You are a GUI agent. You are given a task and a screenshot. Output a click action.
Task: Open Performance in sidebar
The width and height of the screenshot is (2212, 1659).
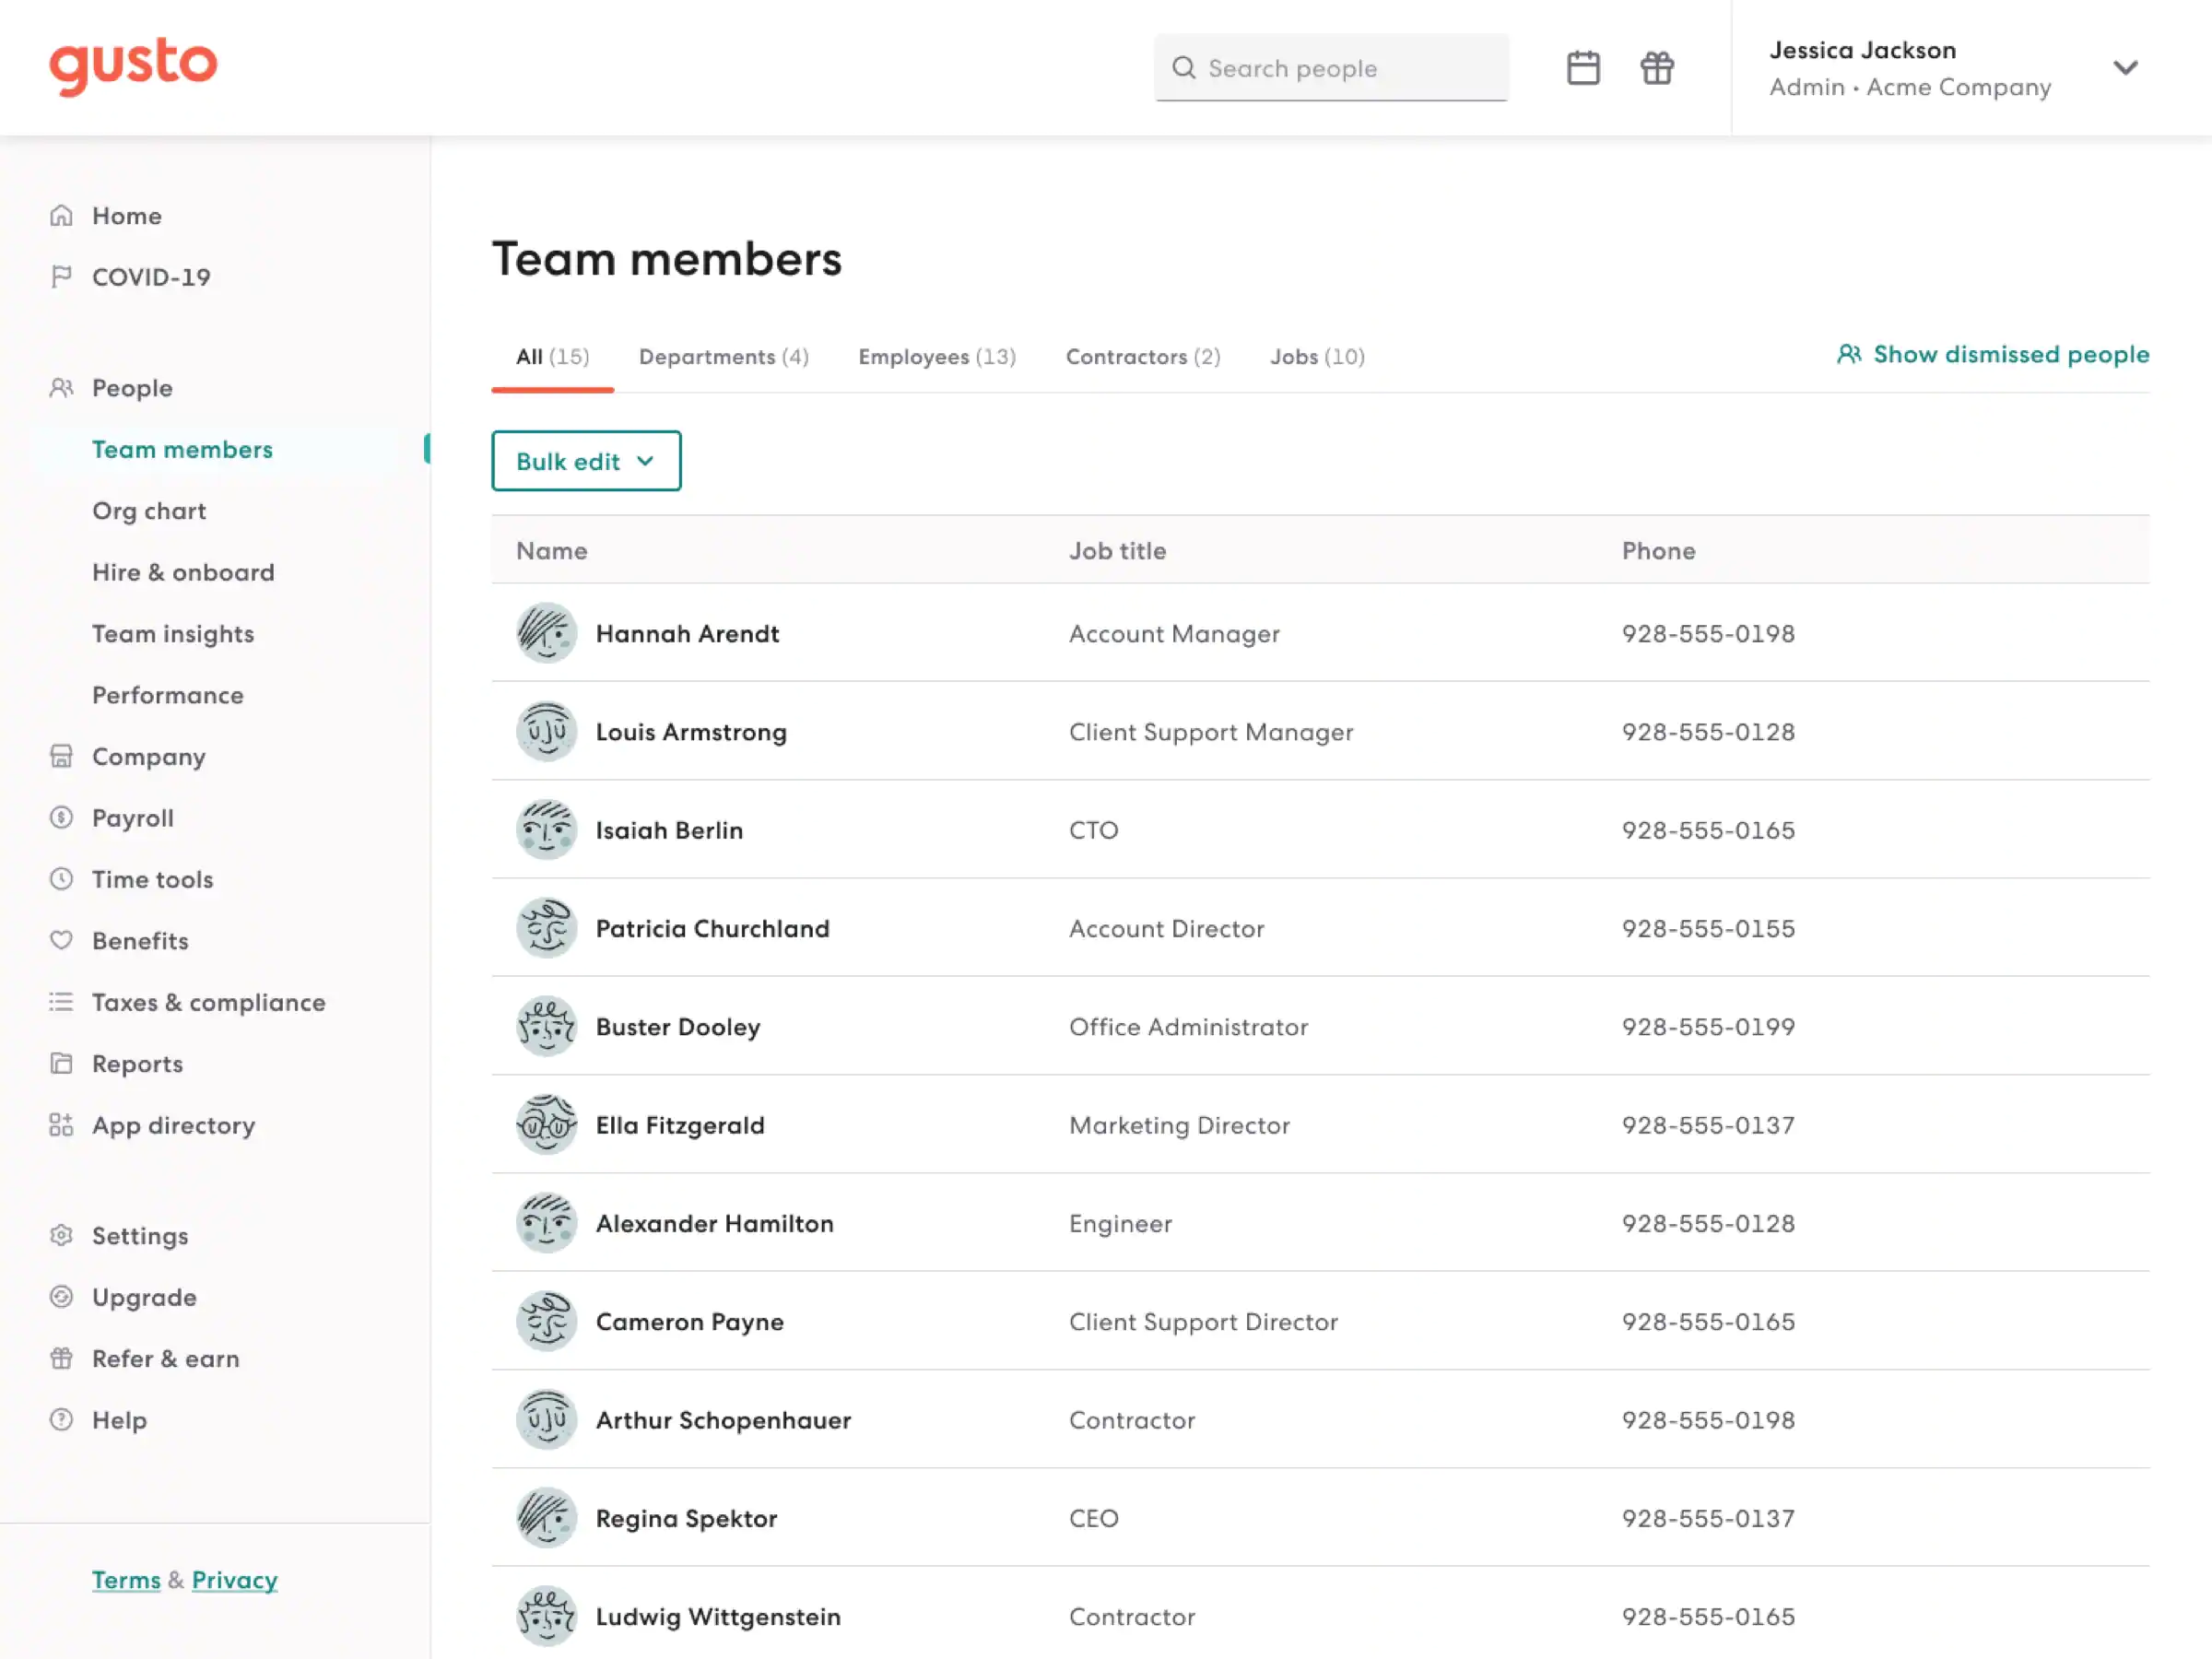[x=168, y=695]
